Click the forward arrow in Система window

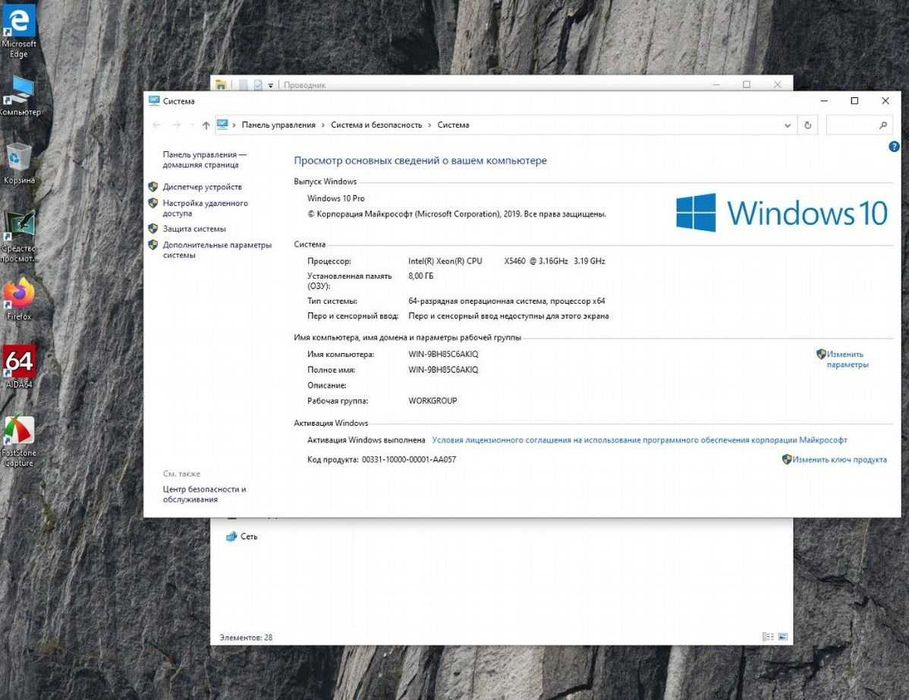coord(176,125)
